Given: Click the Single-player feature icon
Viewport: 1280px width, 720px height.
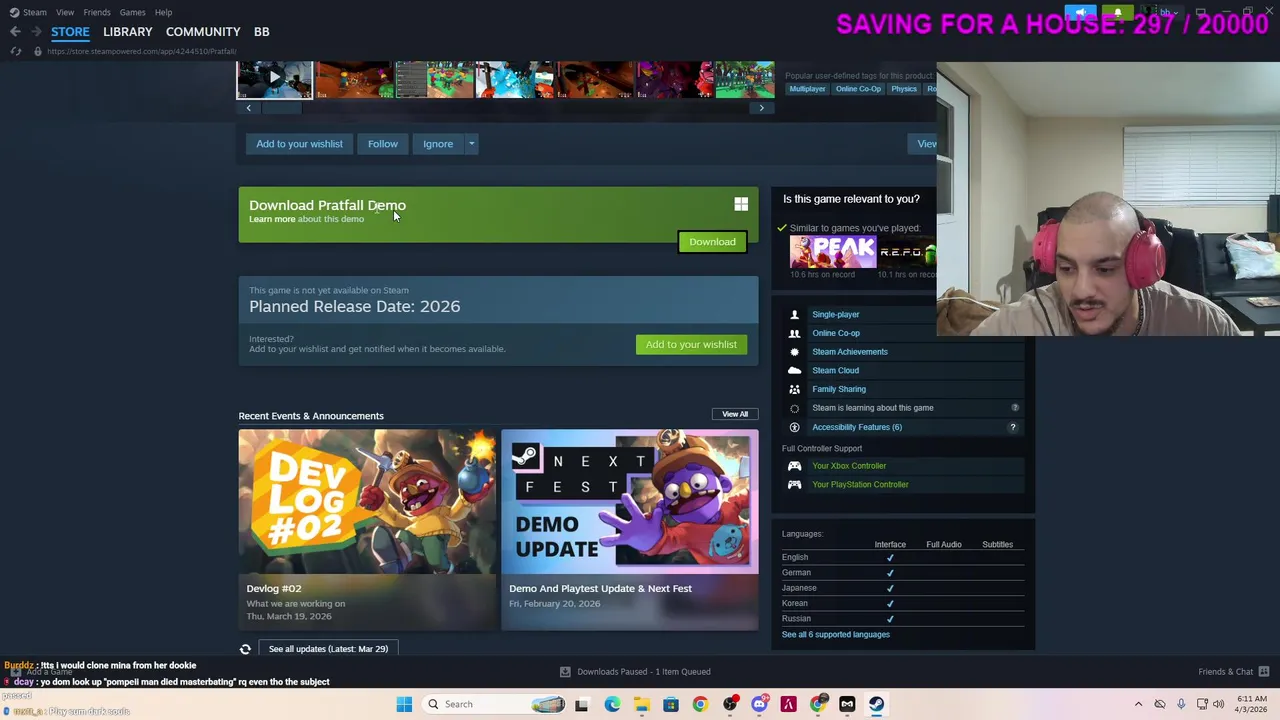Looking at the screenshot, I should coord(794,315).
